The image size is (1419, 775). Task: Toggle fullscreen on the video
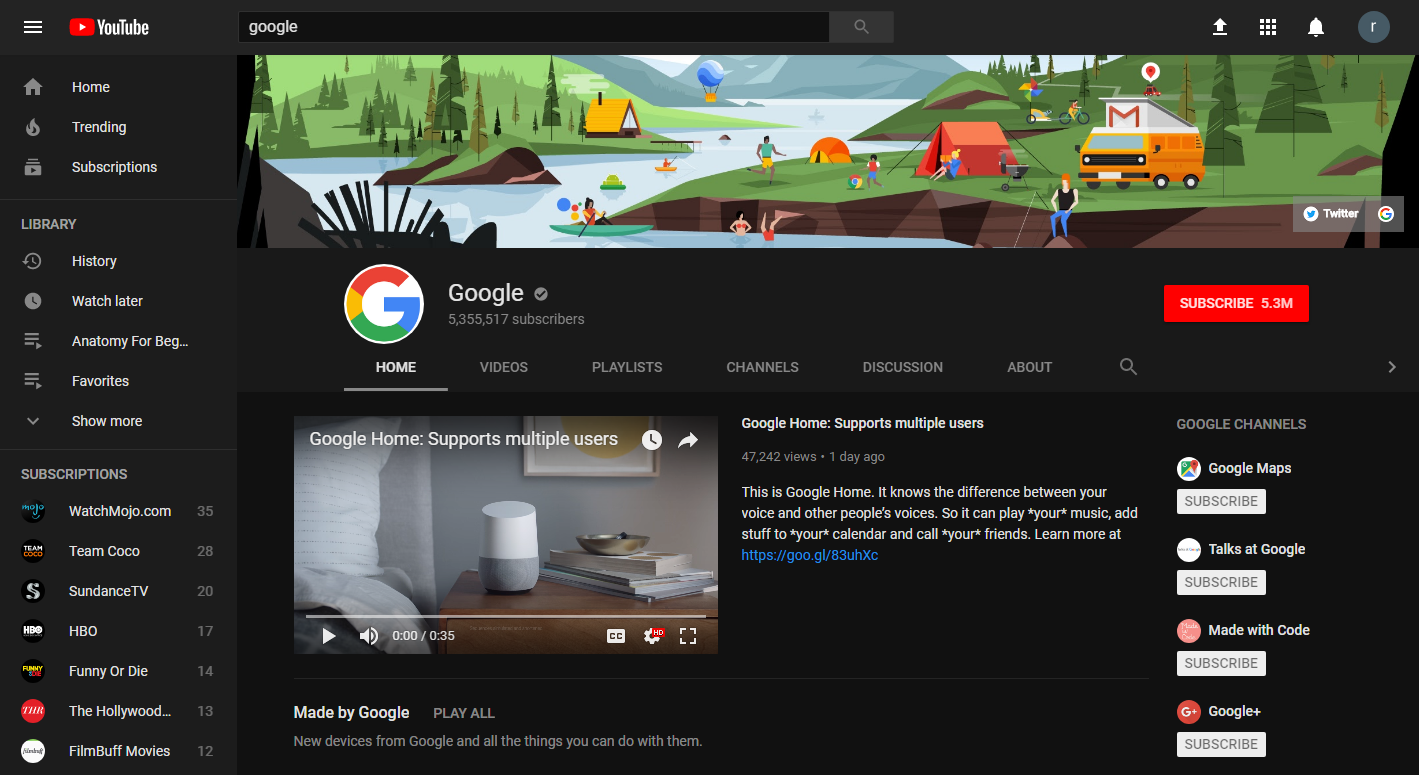tap(688, 636)
